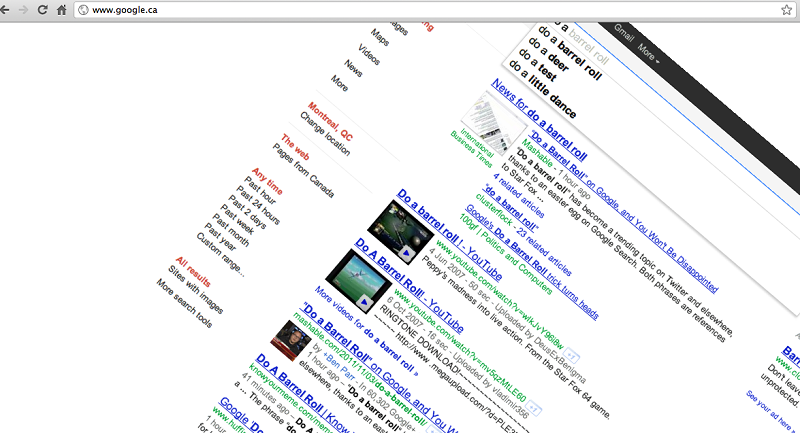Click the browser back arrow
This screenshot has width=800, height=433.
pyautogui.click(x=5, y=10)
